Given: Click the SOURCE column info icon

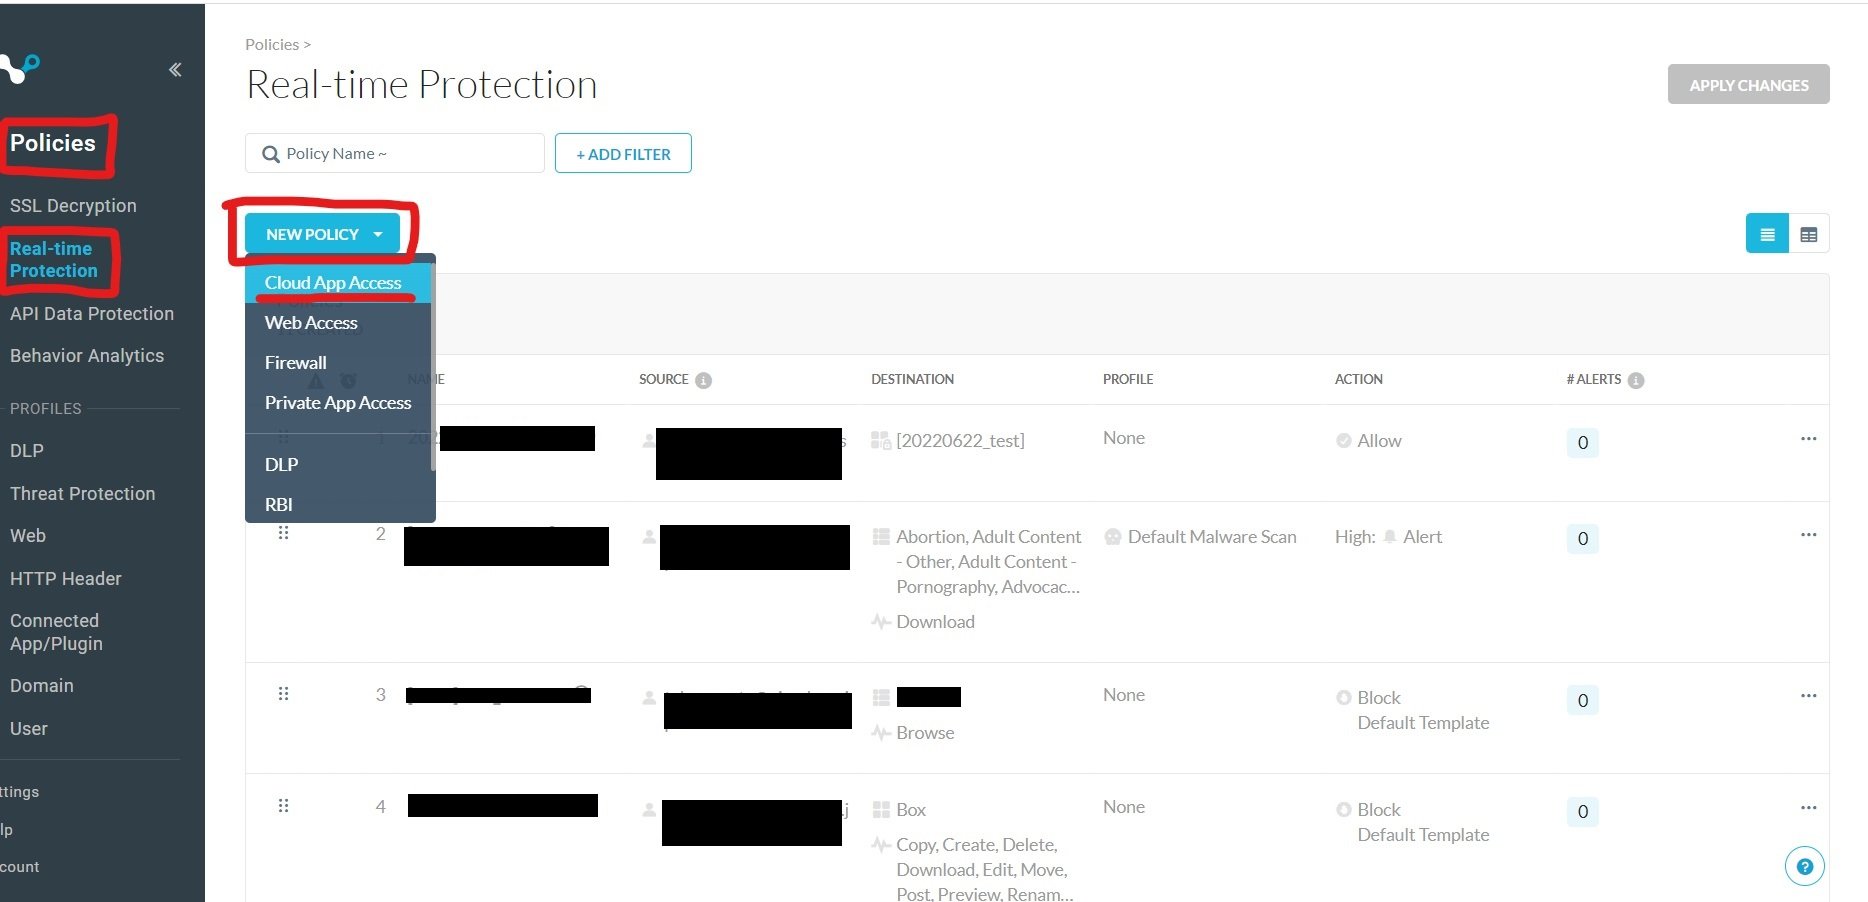Looking at the screenshot, I should 703,380.
